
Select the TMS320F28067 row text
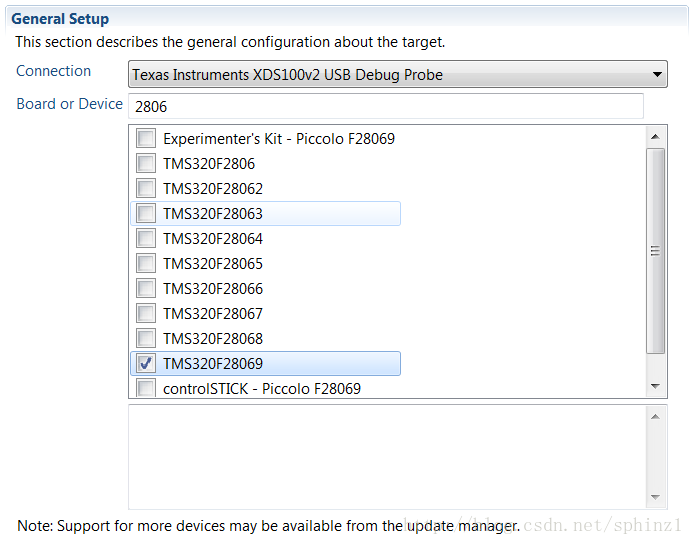(x=213, y=314)
